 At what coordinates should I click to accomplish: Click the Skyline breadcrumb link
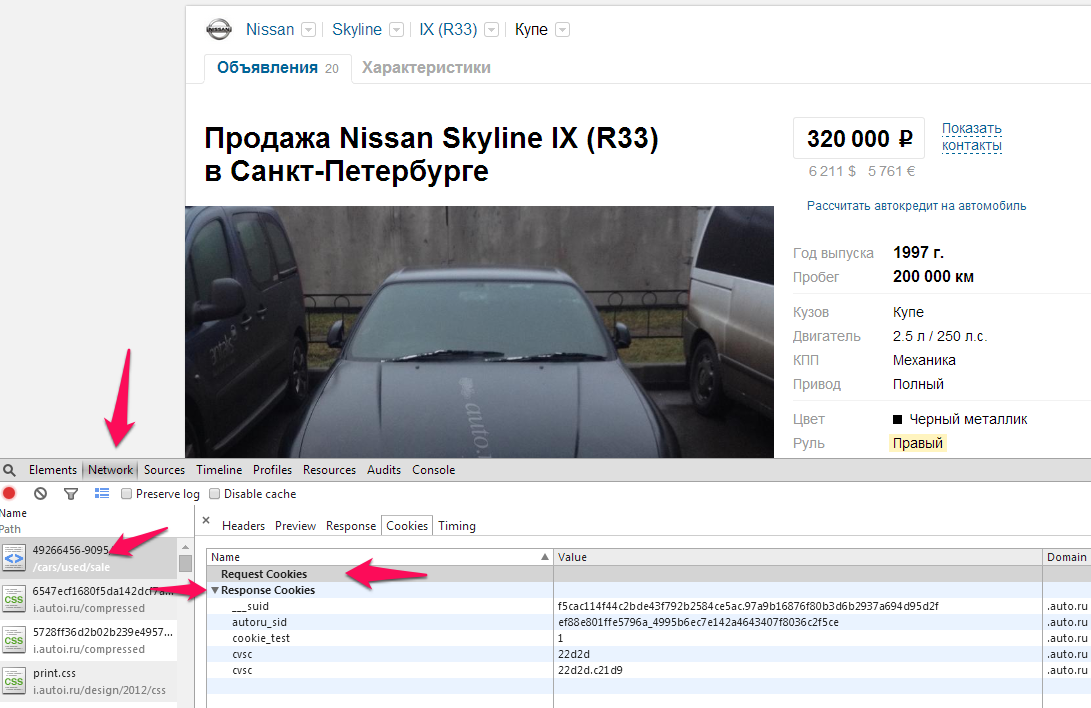[x=357, y=30]
